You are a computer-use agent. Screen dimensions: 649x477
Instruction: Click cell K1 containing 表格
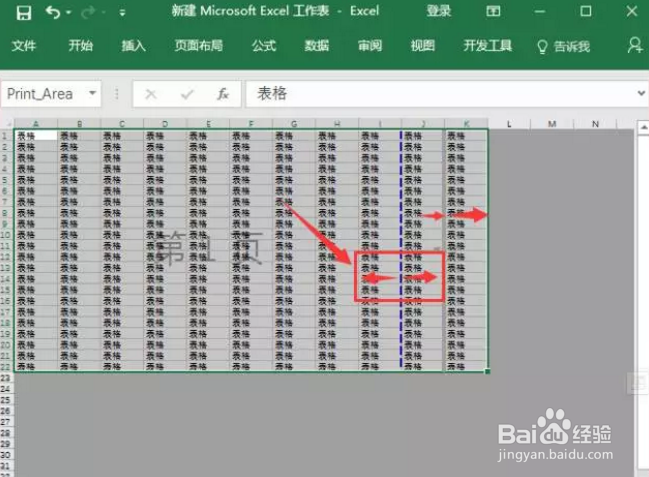click(x=466, y=135)
